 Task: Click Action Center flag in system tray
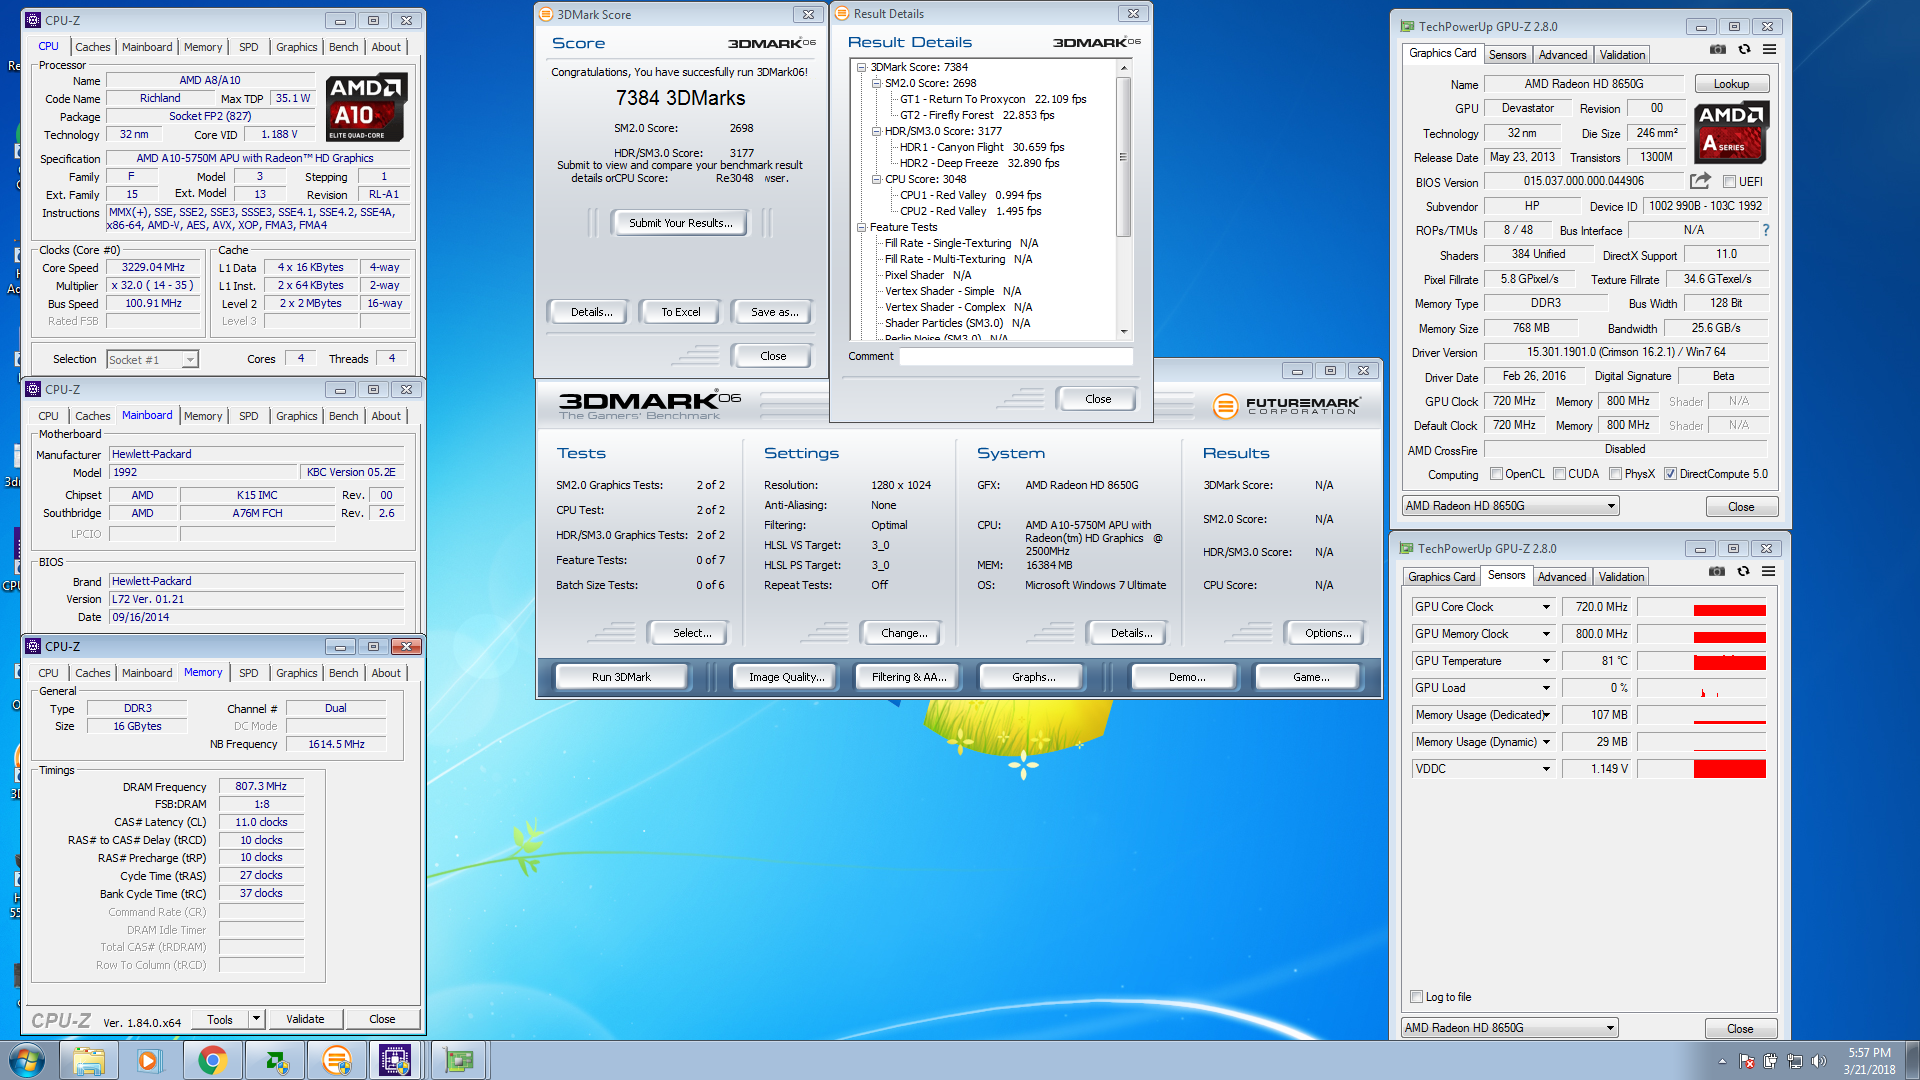coord(1746,1061)
